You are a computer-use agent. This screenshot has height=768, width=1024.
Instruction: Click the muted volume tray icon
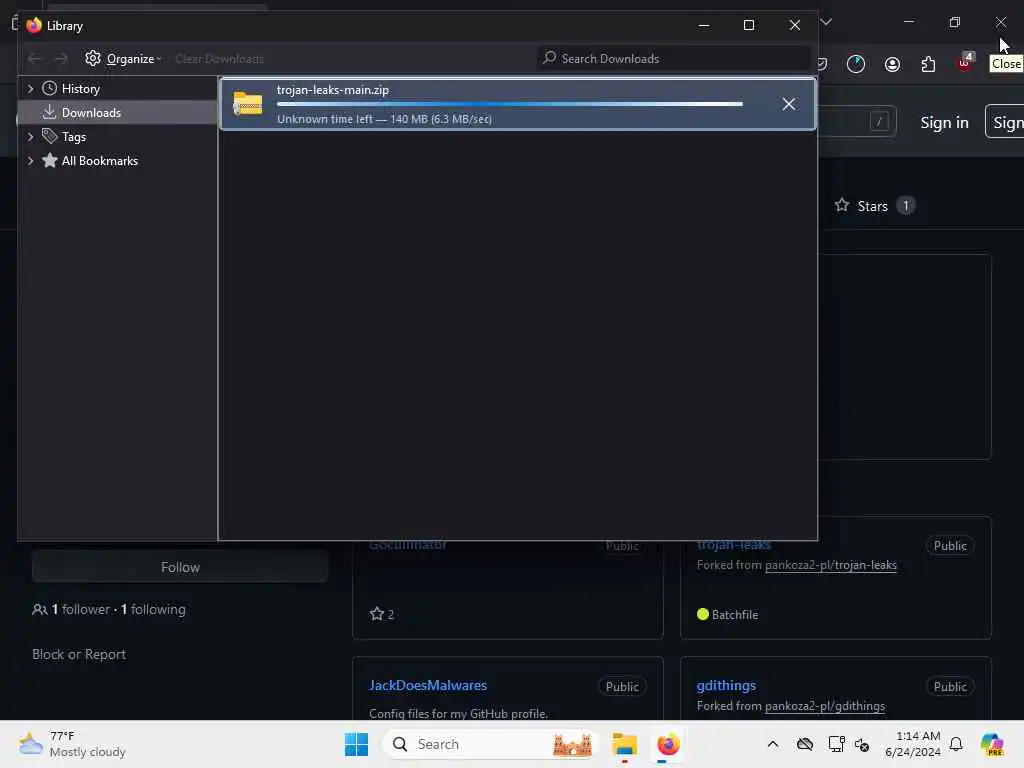point(862,744)
